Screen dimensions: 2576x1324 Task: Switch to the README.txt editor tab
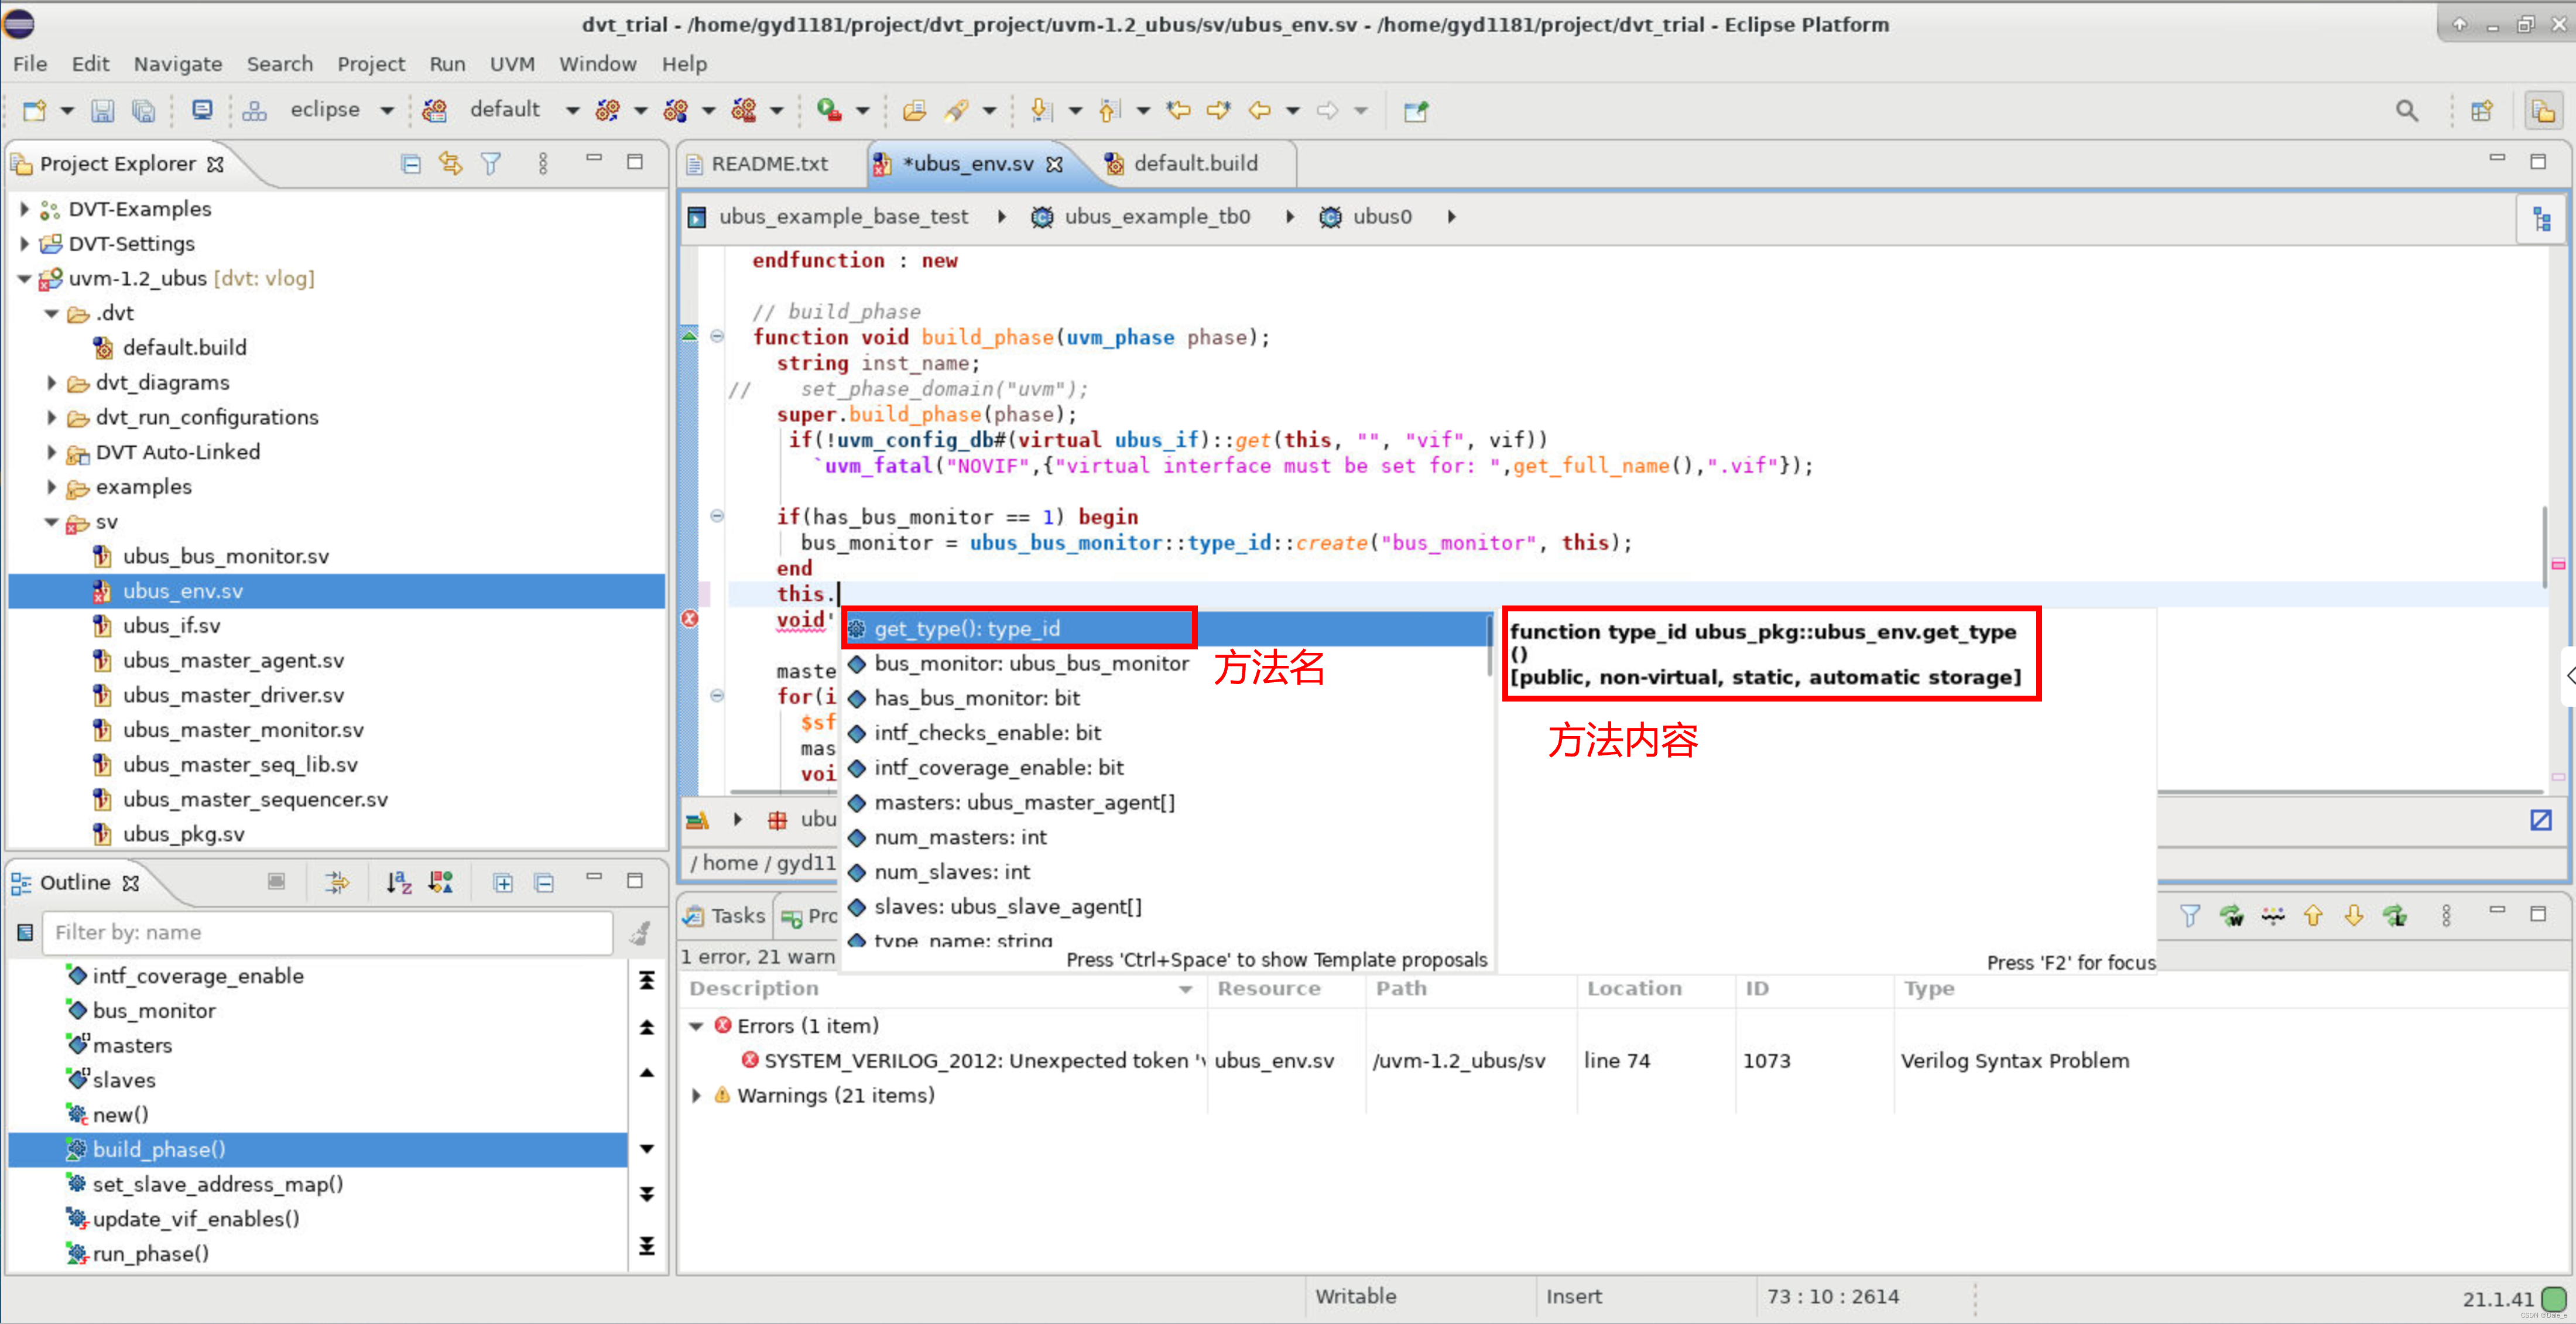768,163
